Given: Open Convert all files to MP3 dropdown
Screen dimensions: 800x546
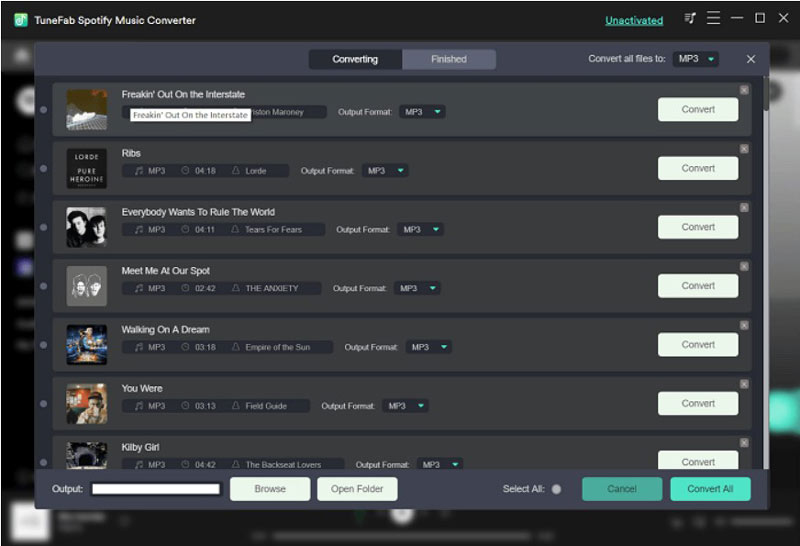Looking at the screenshot, I should coord(696,59).
